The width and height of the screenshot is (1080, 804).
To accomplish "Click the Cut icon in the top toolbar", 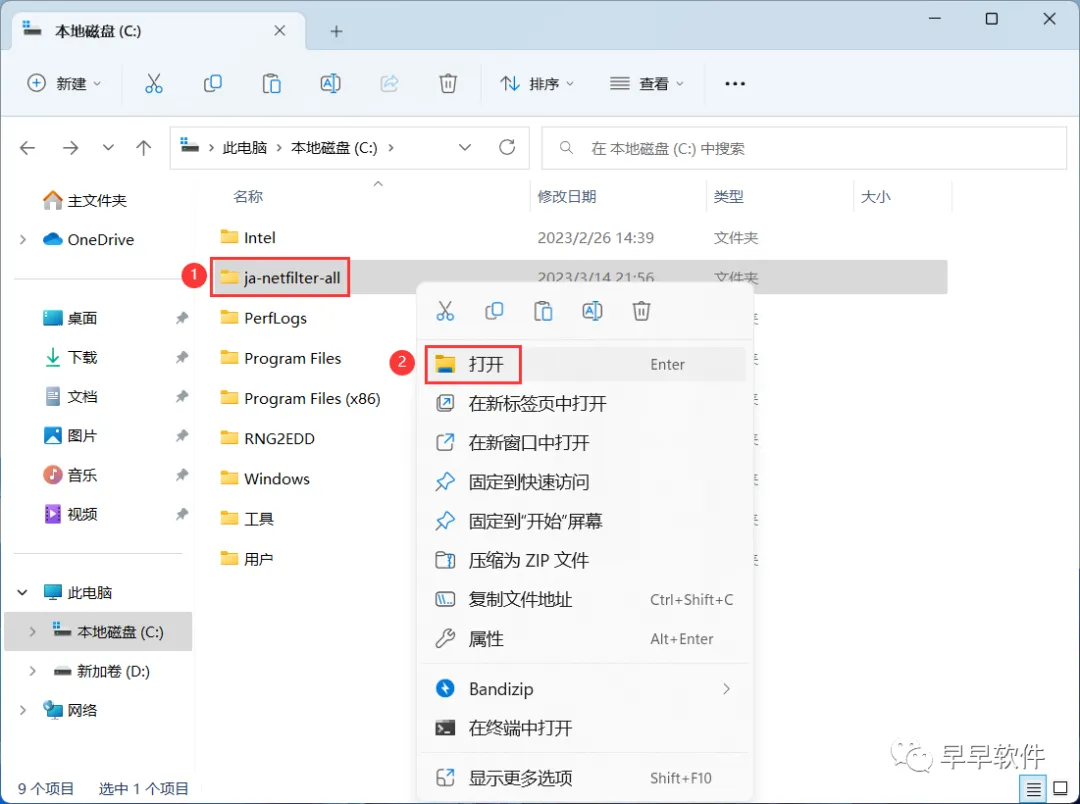I will [x=154, y=84].
